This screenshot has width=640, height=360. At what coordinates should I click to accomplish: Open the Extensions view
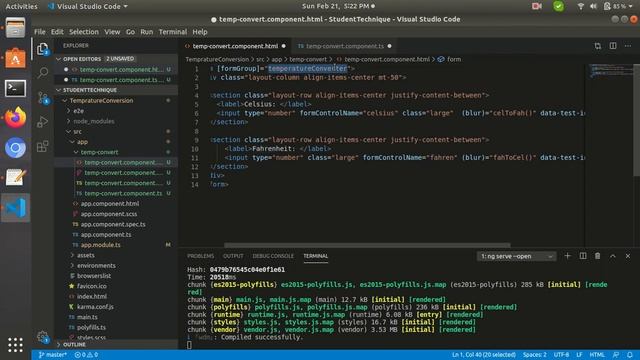pos(42,146)
